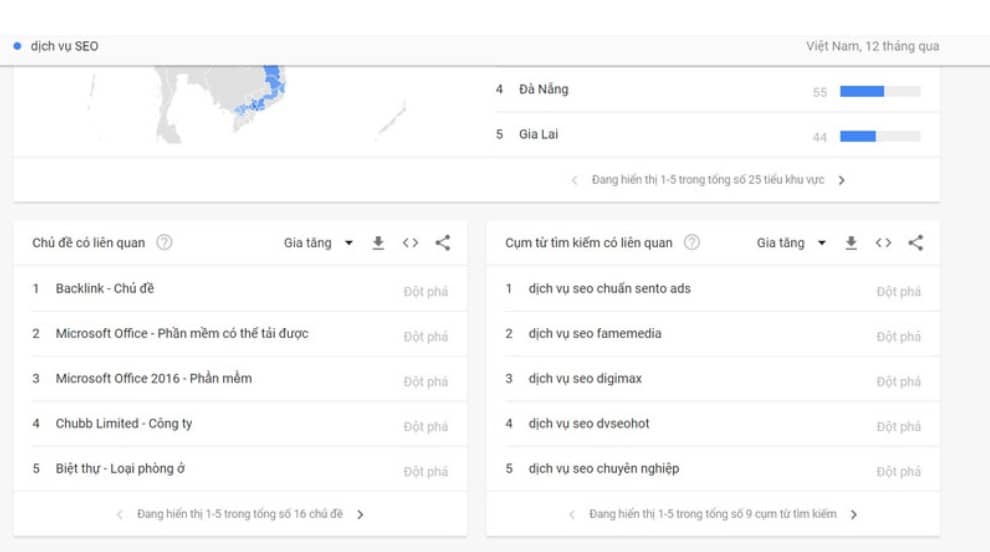Open the Backlink topic row

tap(105, 289)
